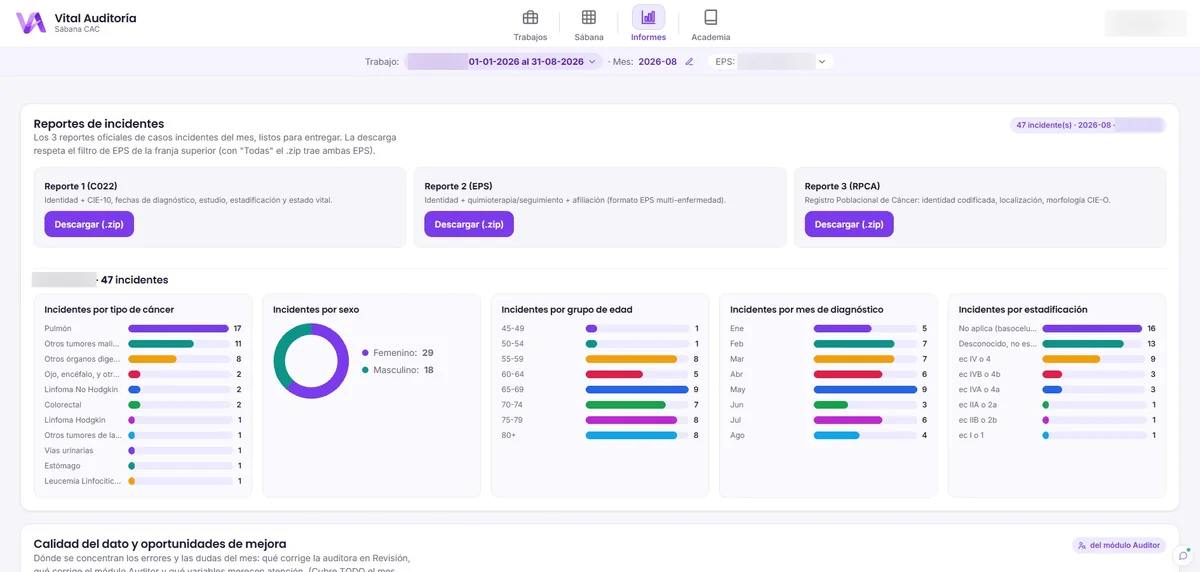
Task: Click Incidentes por estadificación heading
Action: [x=1023, y=310]
